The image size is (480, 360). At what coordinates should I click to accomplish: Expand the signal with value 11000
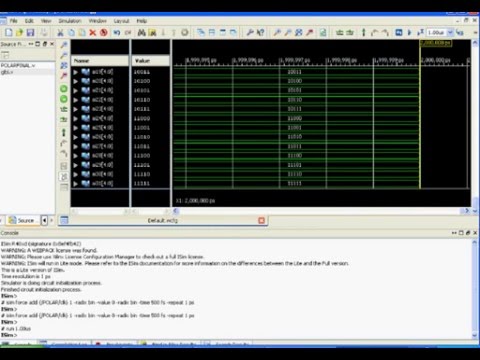76,118
